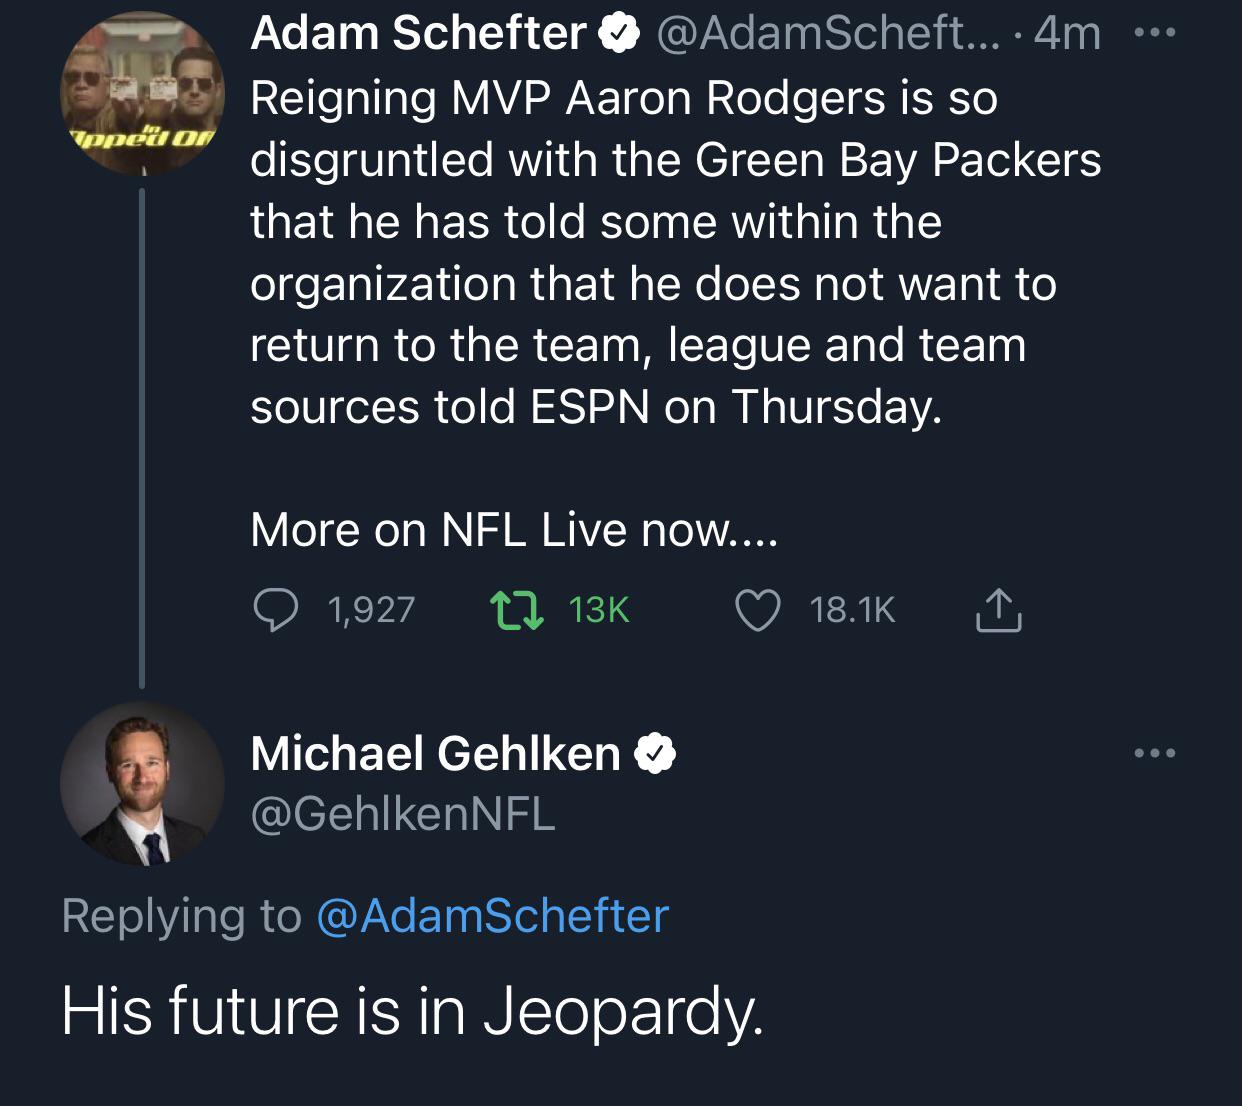Click Adam Schefter's verified badge

618,34
